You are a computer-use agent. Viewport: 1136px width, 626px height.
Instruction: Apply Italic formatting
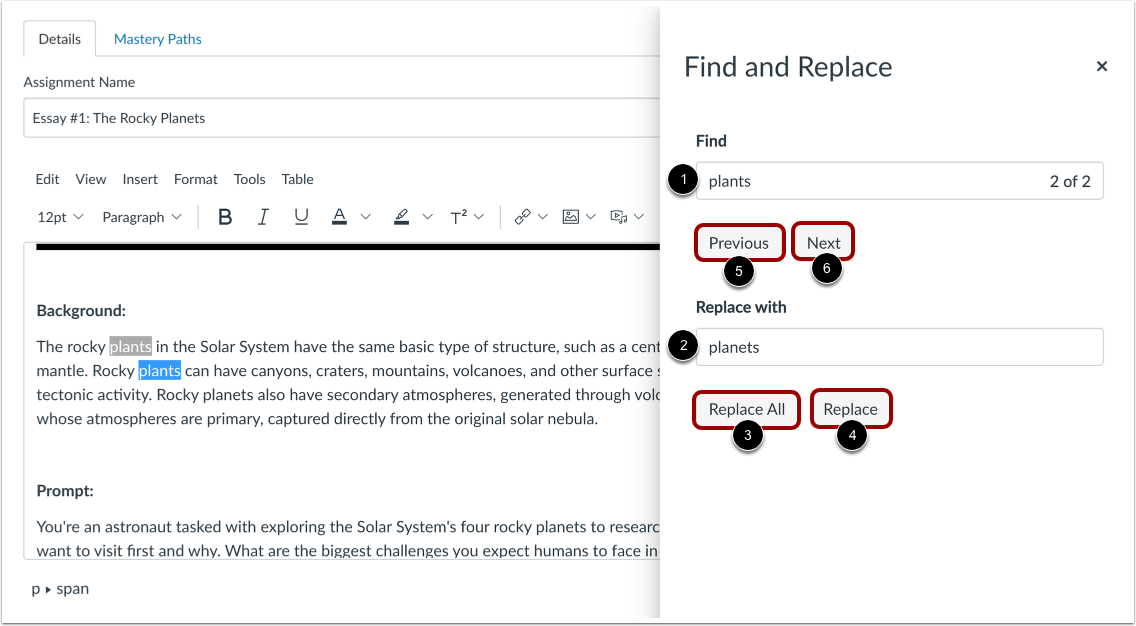(x=264, y=217)
